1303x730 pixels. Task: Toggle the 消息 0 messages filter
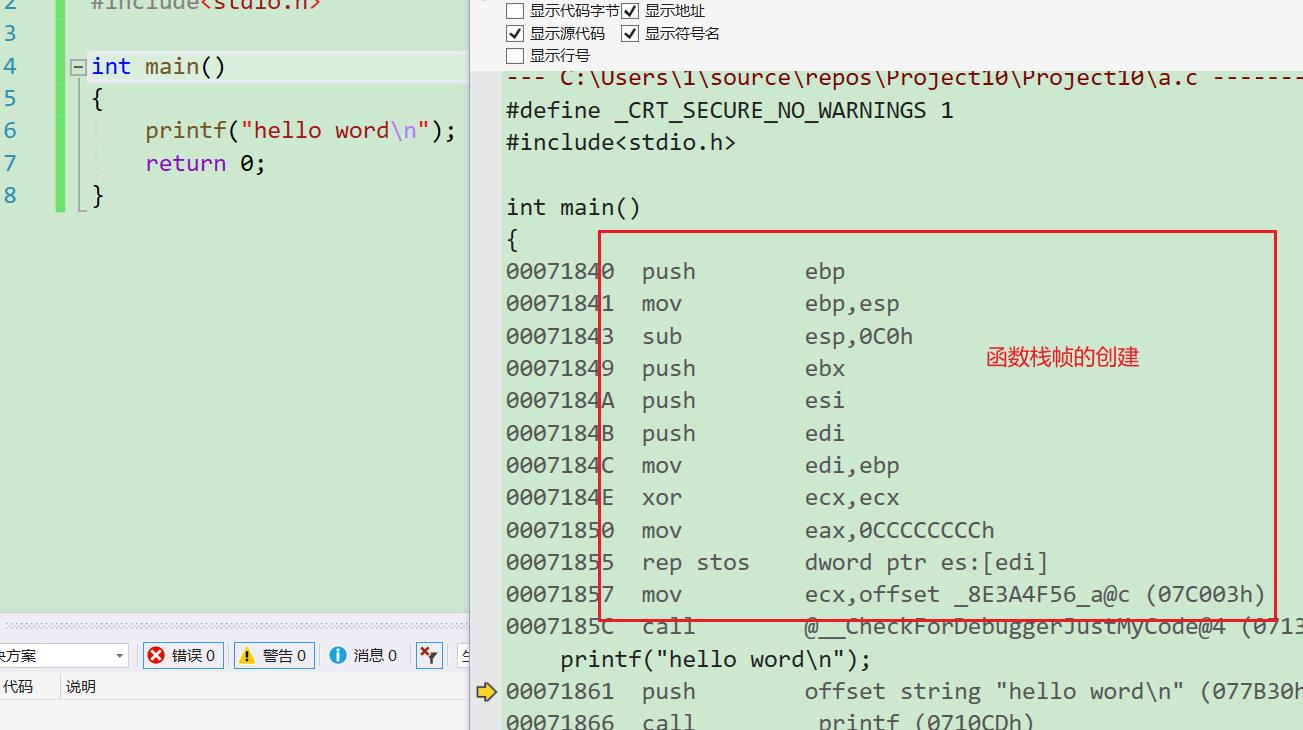363,656
